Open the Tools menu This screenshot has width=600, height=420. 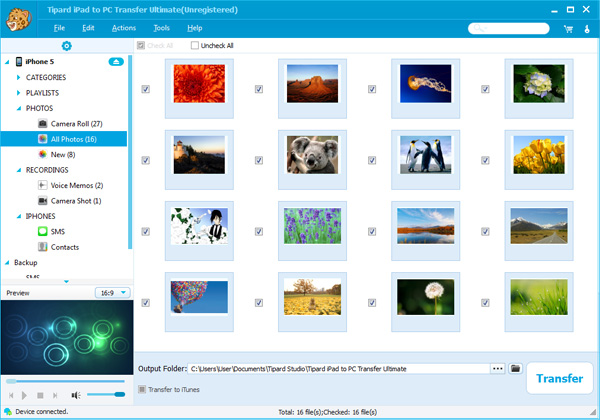point(161,28)
